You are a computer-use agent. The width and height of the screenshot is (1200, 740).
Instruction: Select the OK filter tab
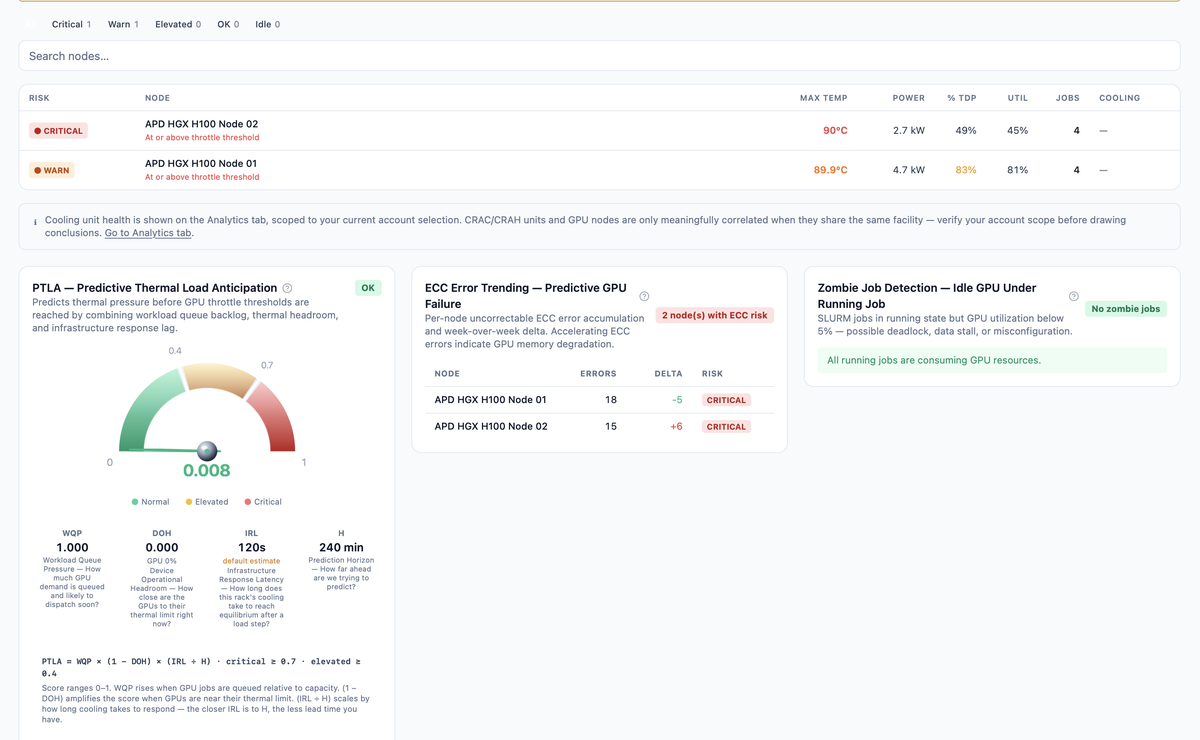click(228, 24)
